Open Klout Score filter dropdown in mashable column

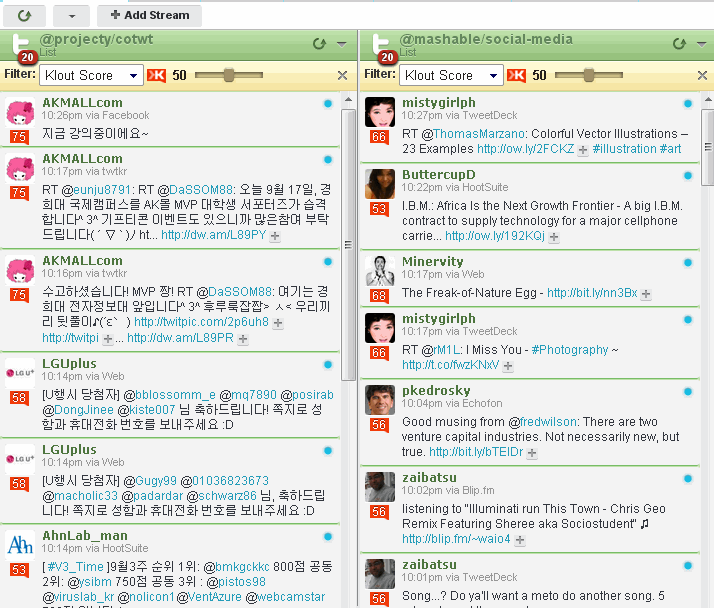pyautogui.click(x=451, y=75)
